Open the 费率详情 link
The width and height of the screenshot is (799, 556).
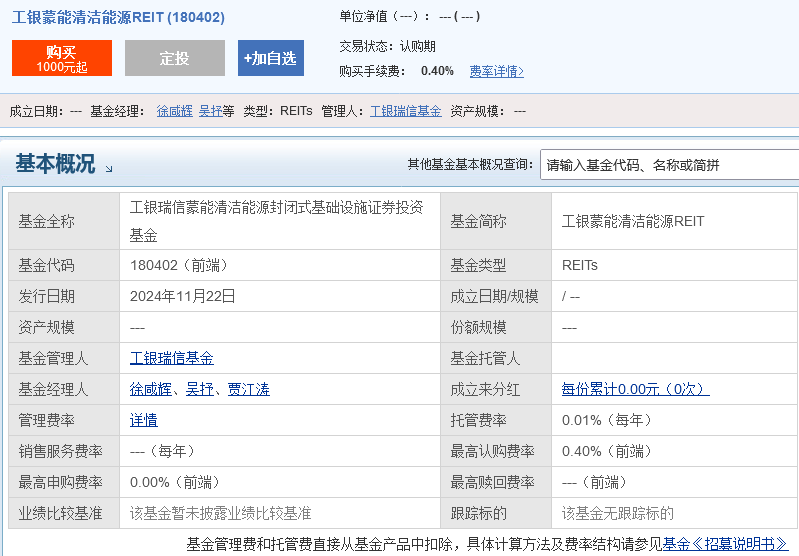coord(496,71)
